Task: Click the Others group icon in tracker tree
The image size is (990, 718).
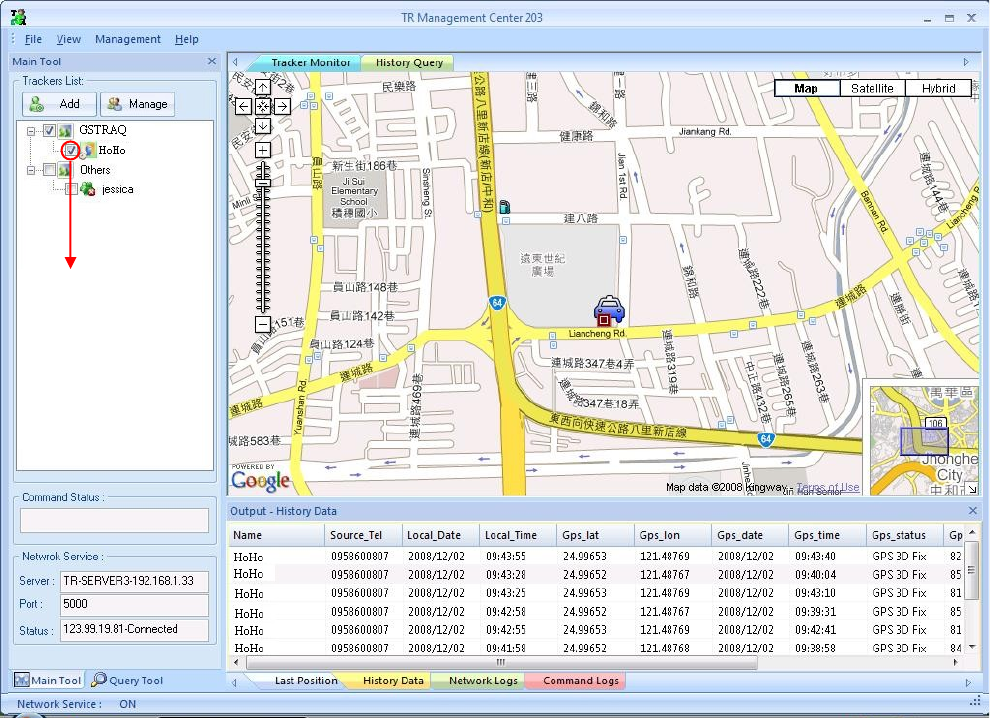Action: tap(65, 170)
